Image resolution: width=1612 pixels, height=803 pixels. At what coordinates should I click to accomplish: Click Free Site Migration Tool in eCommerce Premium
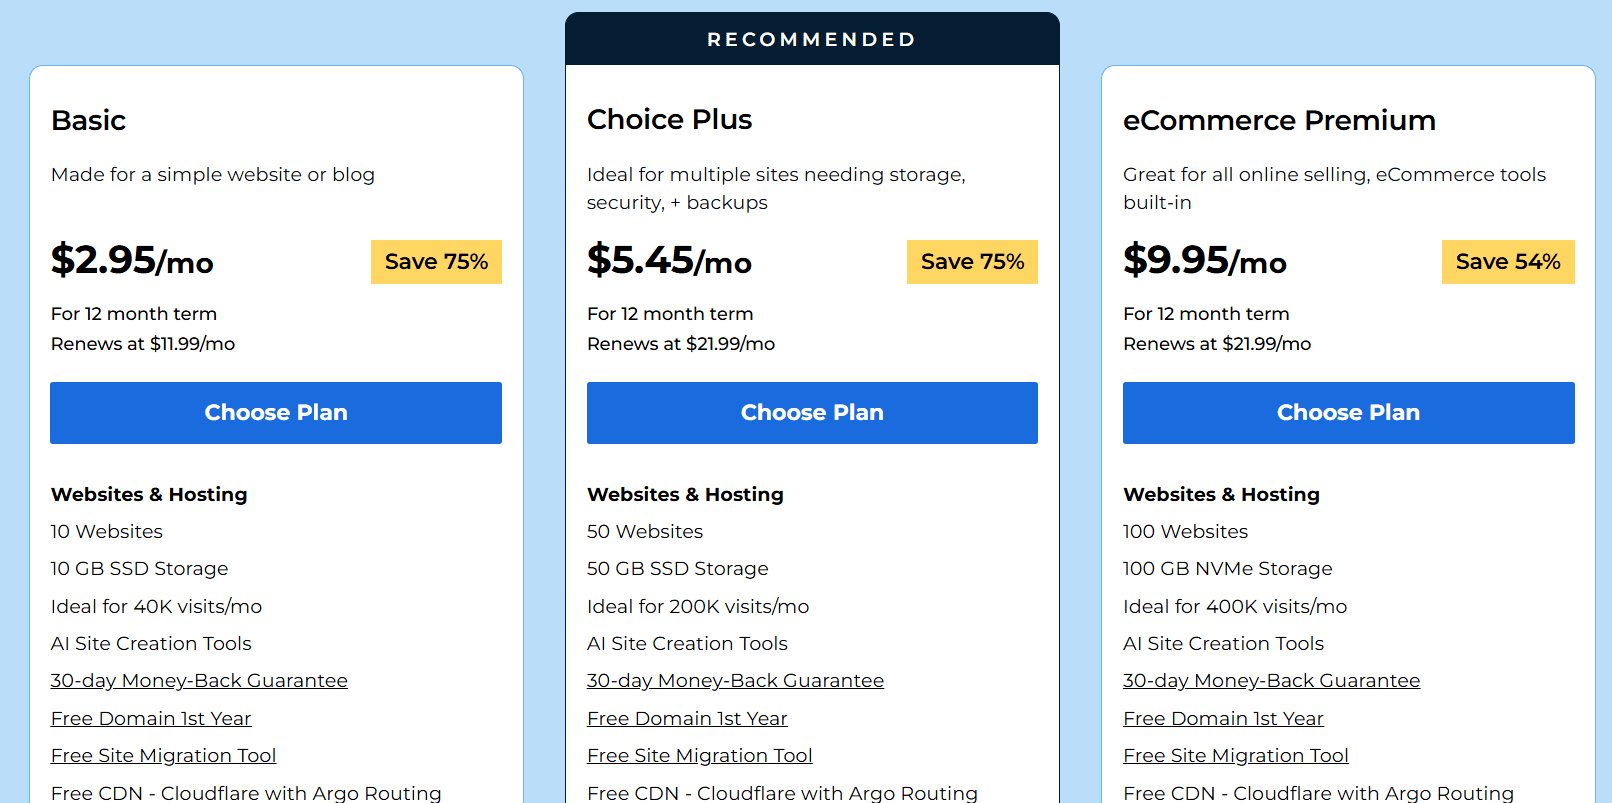(x=1235, y=755)
